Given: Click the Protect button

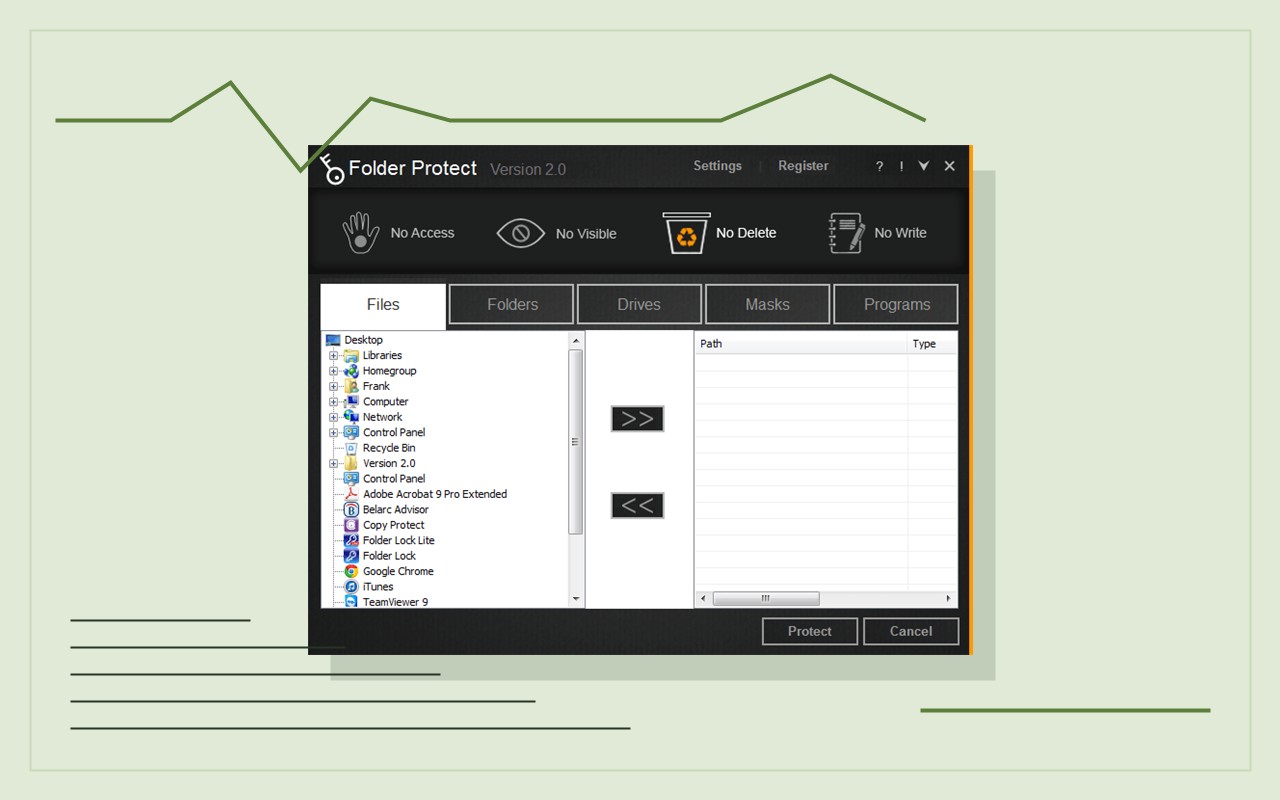Looking at the screenshot, I should tap(810, 631).
